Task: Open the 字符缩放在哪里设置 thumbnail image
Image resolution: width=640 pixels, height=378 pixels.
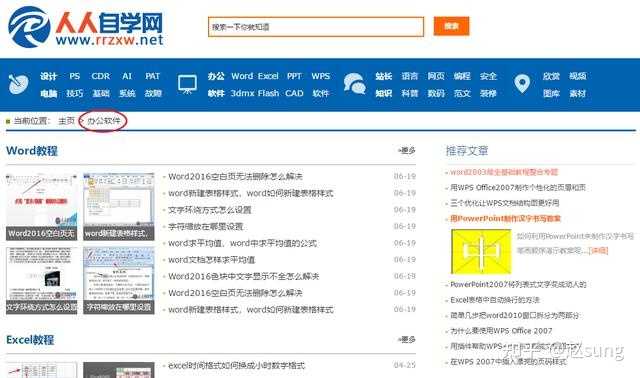Action: pos(119,280)
